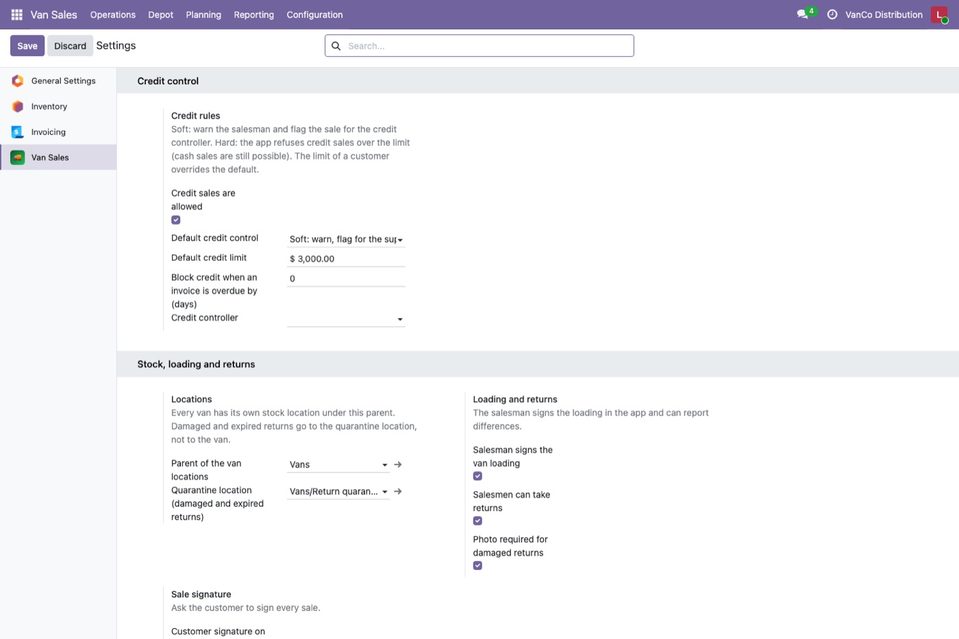This screenshot has height=639, width=959.
Task: Click the Sale signature heading
Action: pyautogui.click(x=201, y=594)
